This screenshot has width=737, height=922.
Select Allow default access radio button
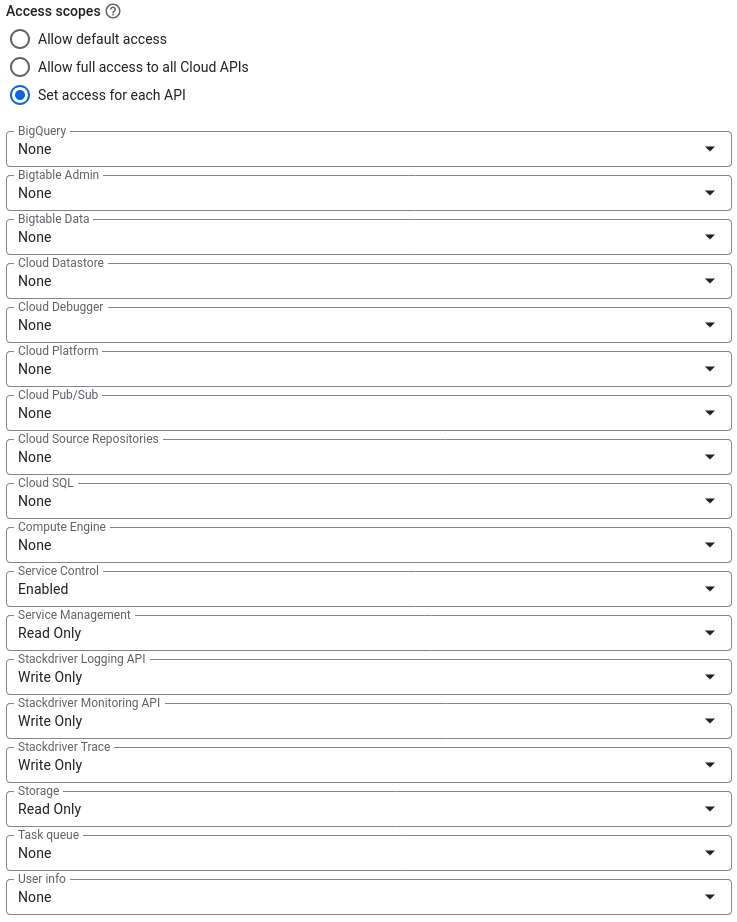[20, 39]
